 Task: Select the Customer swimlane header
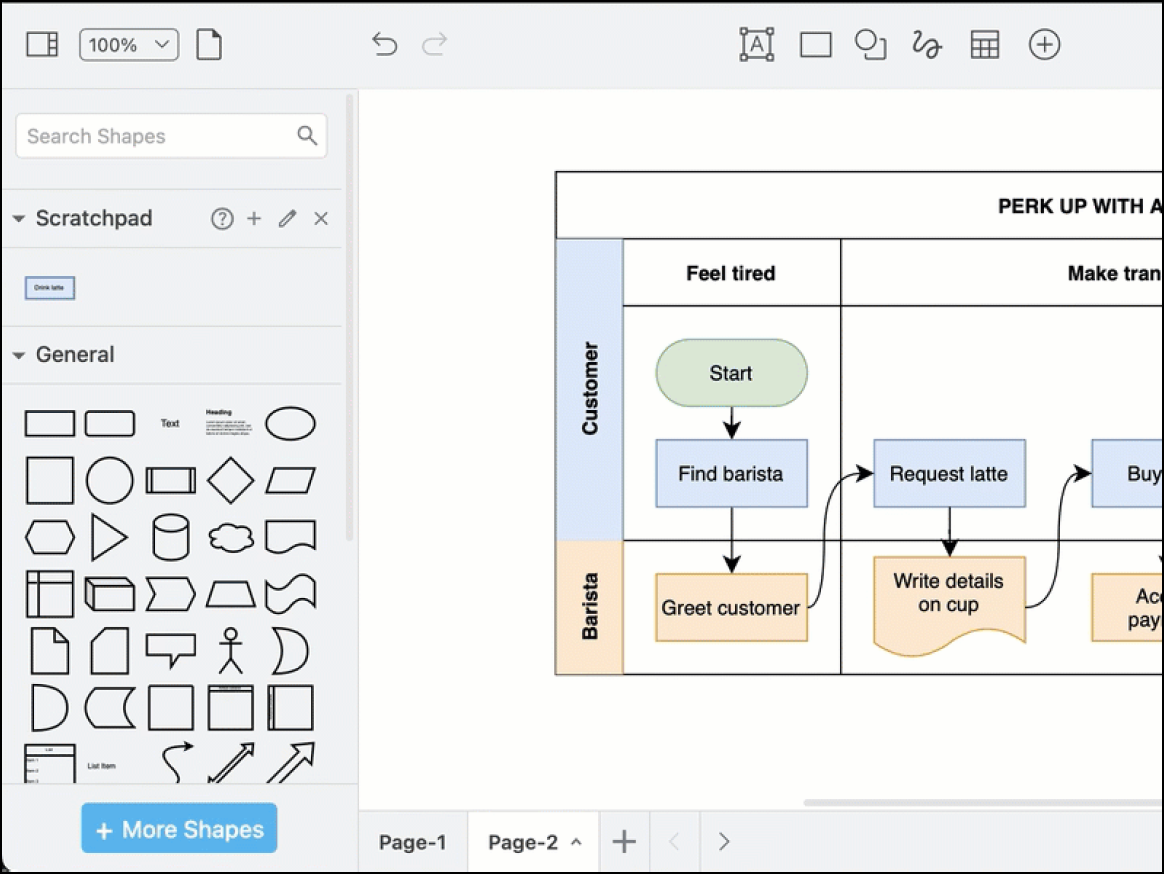click(x=589, y=389)
